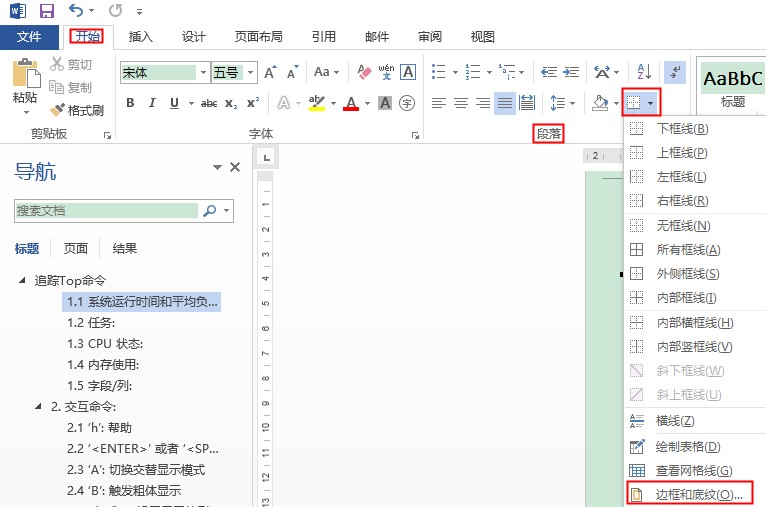Image resolution: width=766 pixels, height=507 pixels.
Task: Open the 文件 tab
Action: 29,37
